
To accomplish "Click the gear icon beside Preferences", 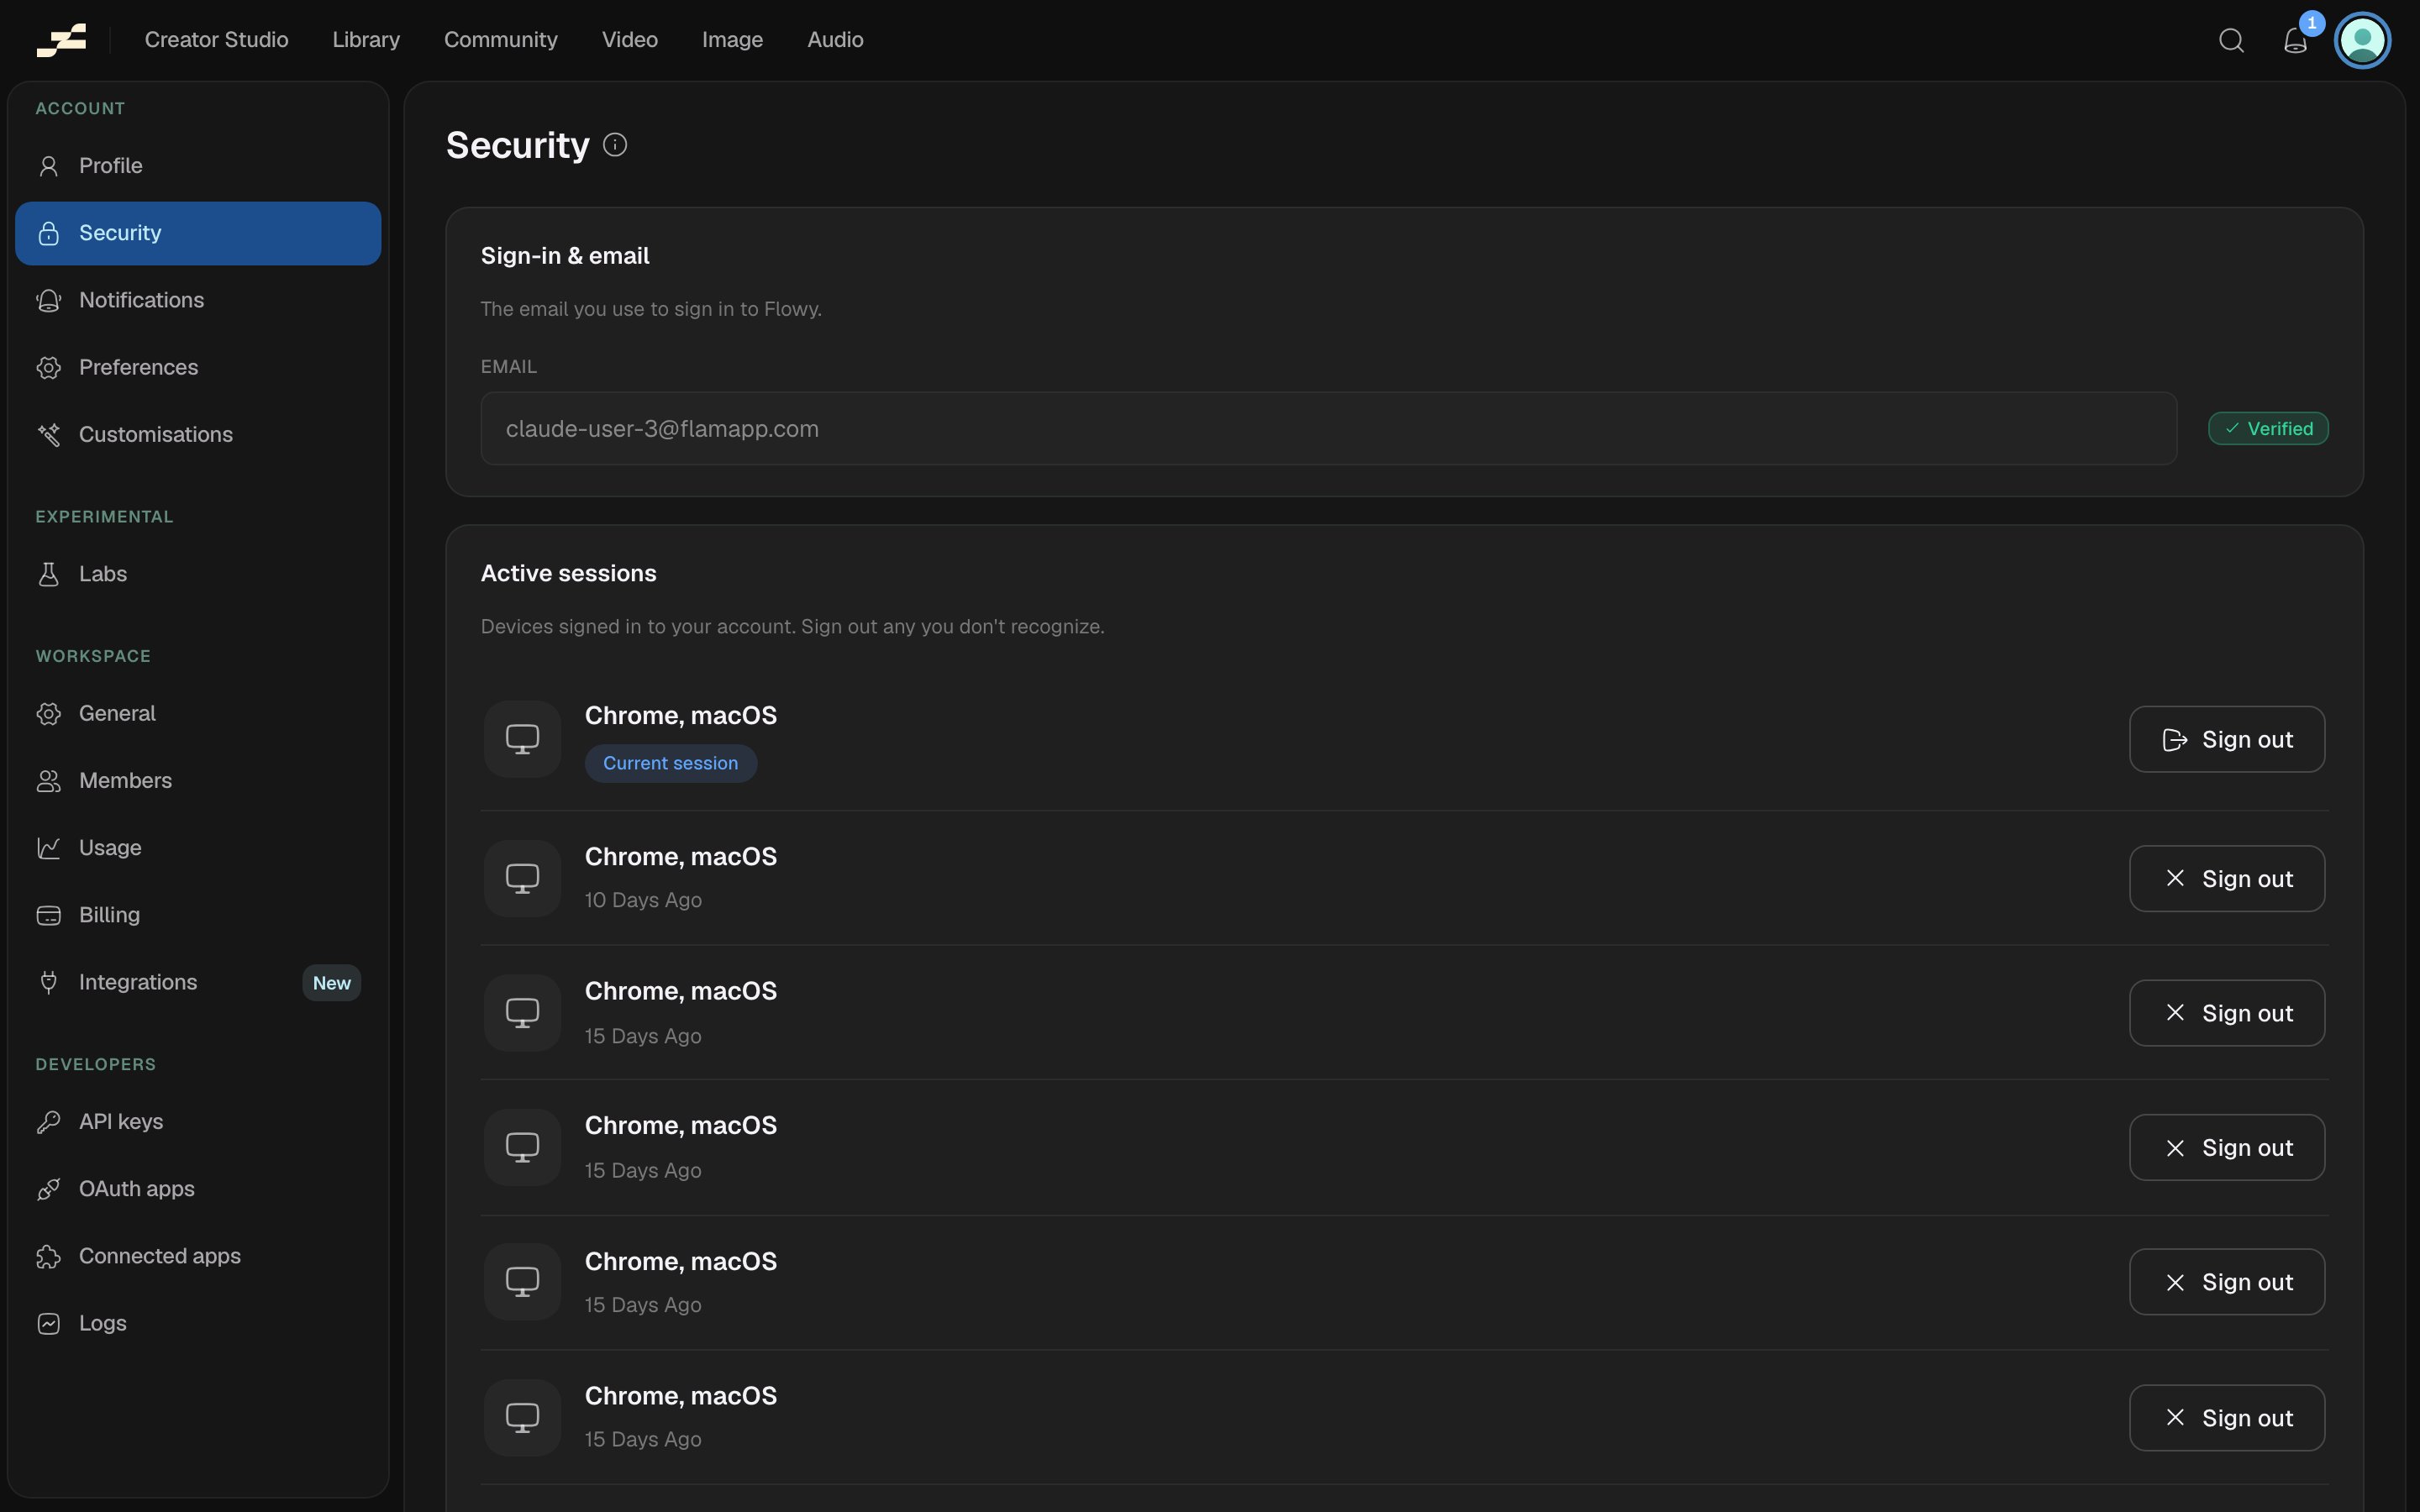I will pyautogui.click(x=48, y=367).
